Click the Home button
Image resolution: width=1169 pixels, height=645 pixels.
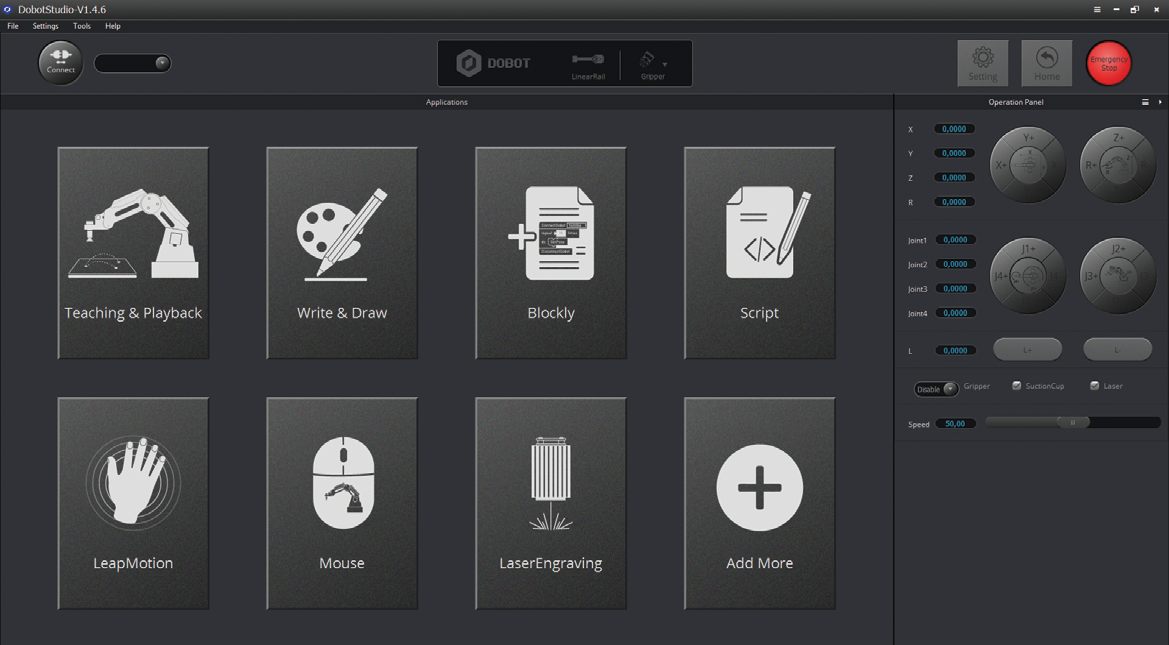click(x=1046, y=63)
